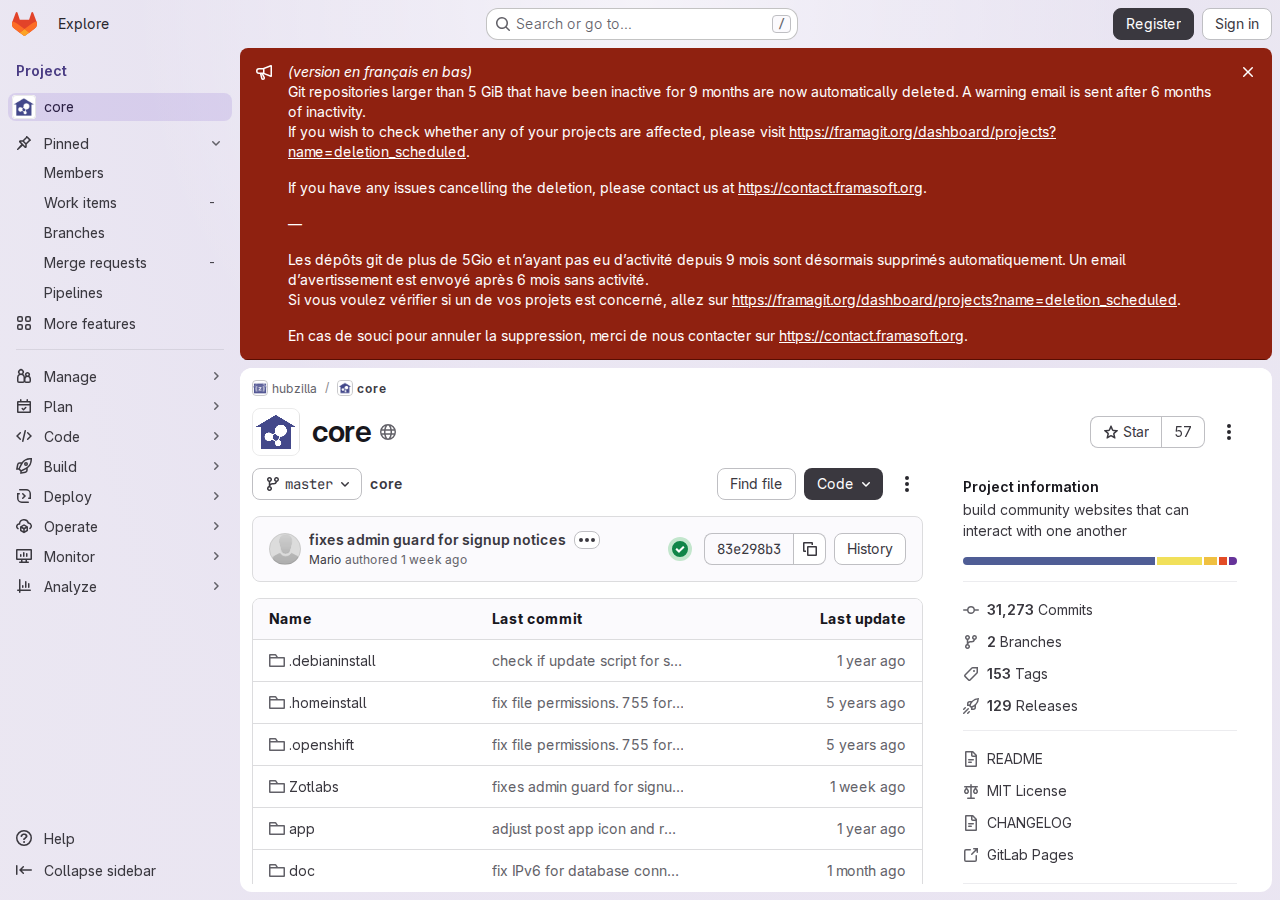Click the GitLab fox logo

pos(24,24)
